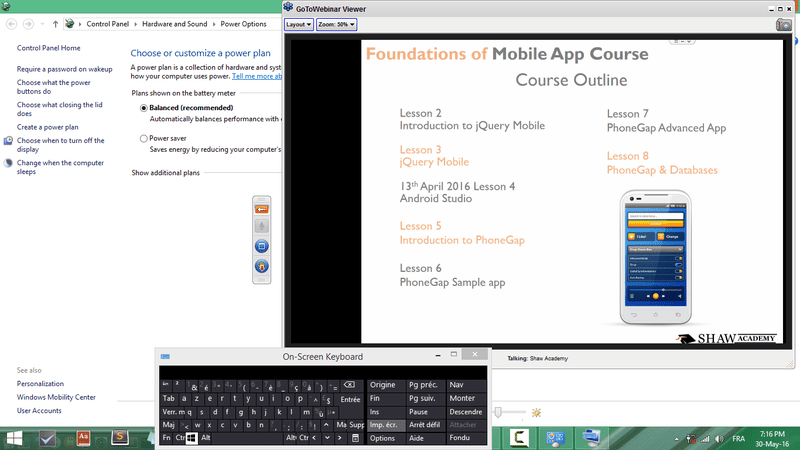Open the Windows Start button
Image resolution: width=800 pixels, height=450 pixels.
coord(17,437)
